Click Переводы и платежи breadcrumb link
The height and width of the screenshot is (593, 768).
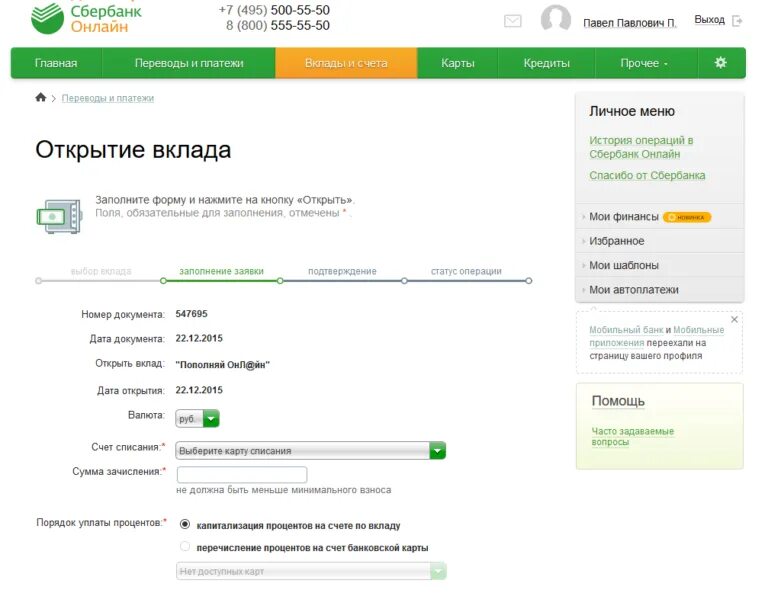tap(108, 98)
